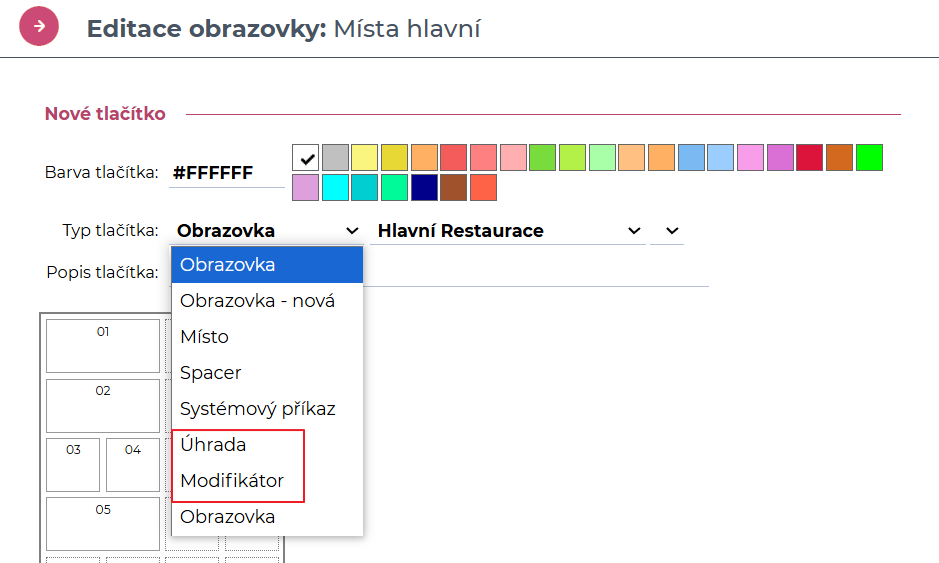Image resolution: width=939 pixels, height=563 pixels.
Task: Pick the brown color swatch
Action: [x=453, y=187]
